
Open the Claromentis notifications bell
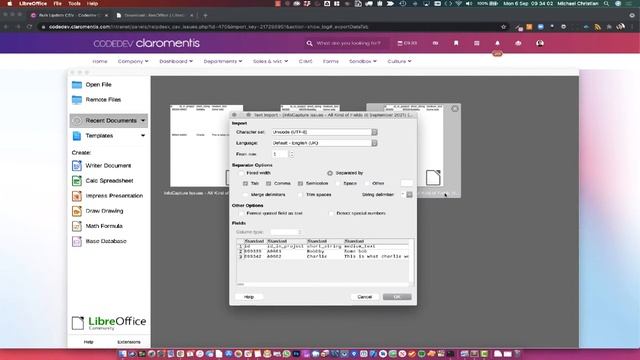click(x=497, y=43)
